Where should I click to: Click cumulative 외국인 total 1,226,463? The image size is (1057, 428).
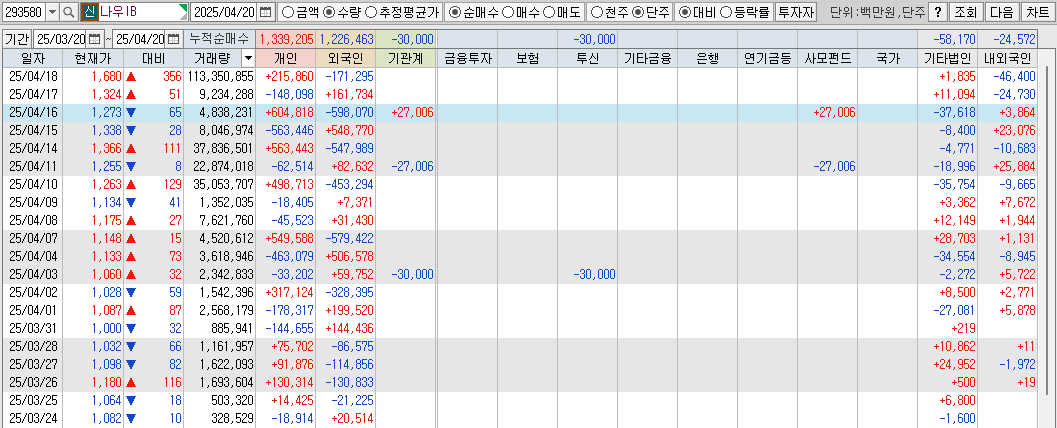point(346,40)
